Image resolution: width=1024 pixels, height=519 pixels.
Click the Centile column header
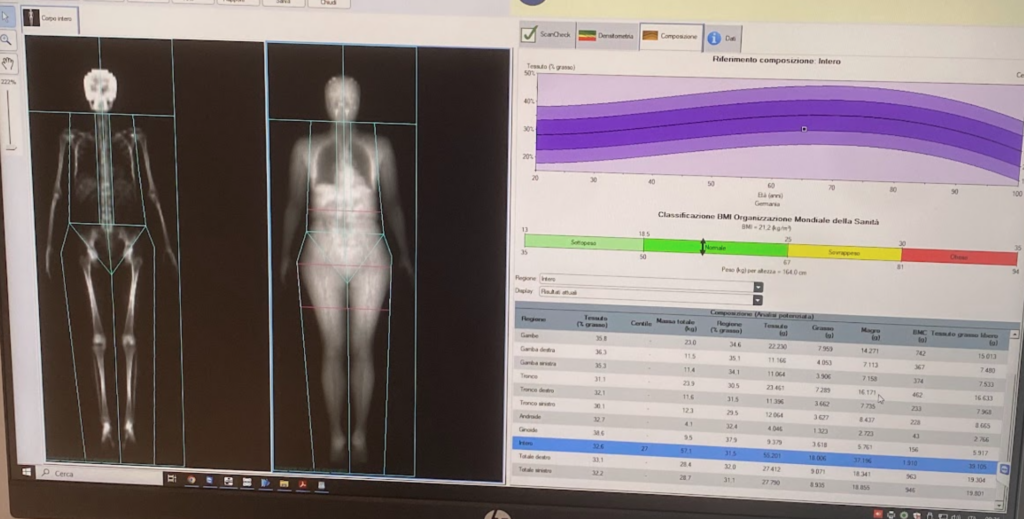point(640,323)
